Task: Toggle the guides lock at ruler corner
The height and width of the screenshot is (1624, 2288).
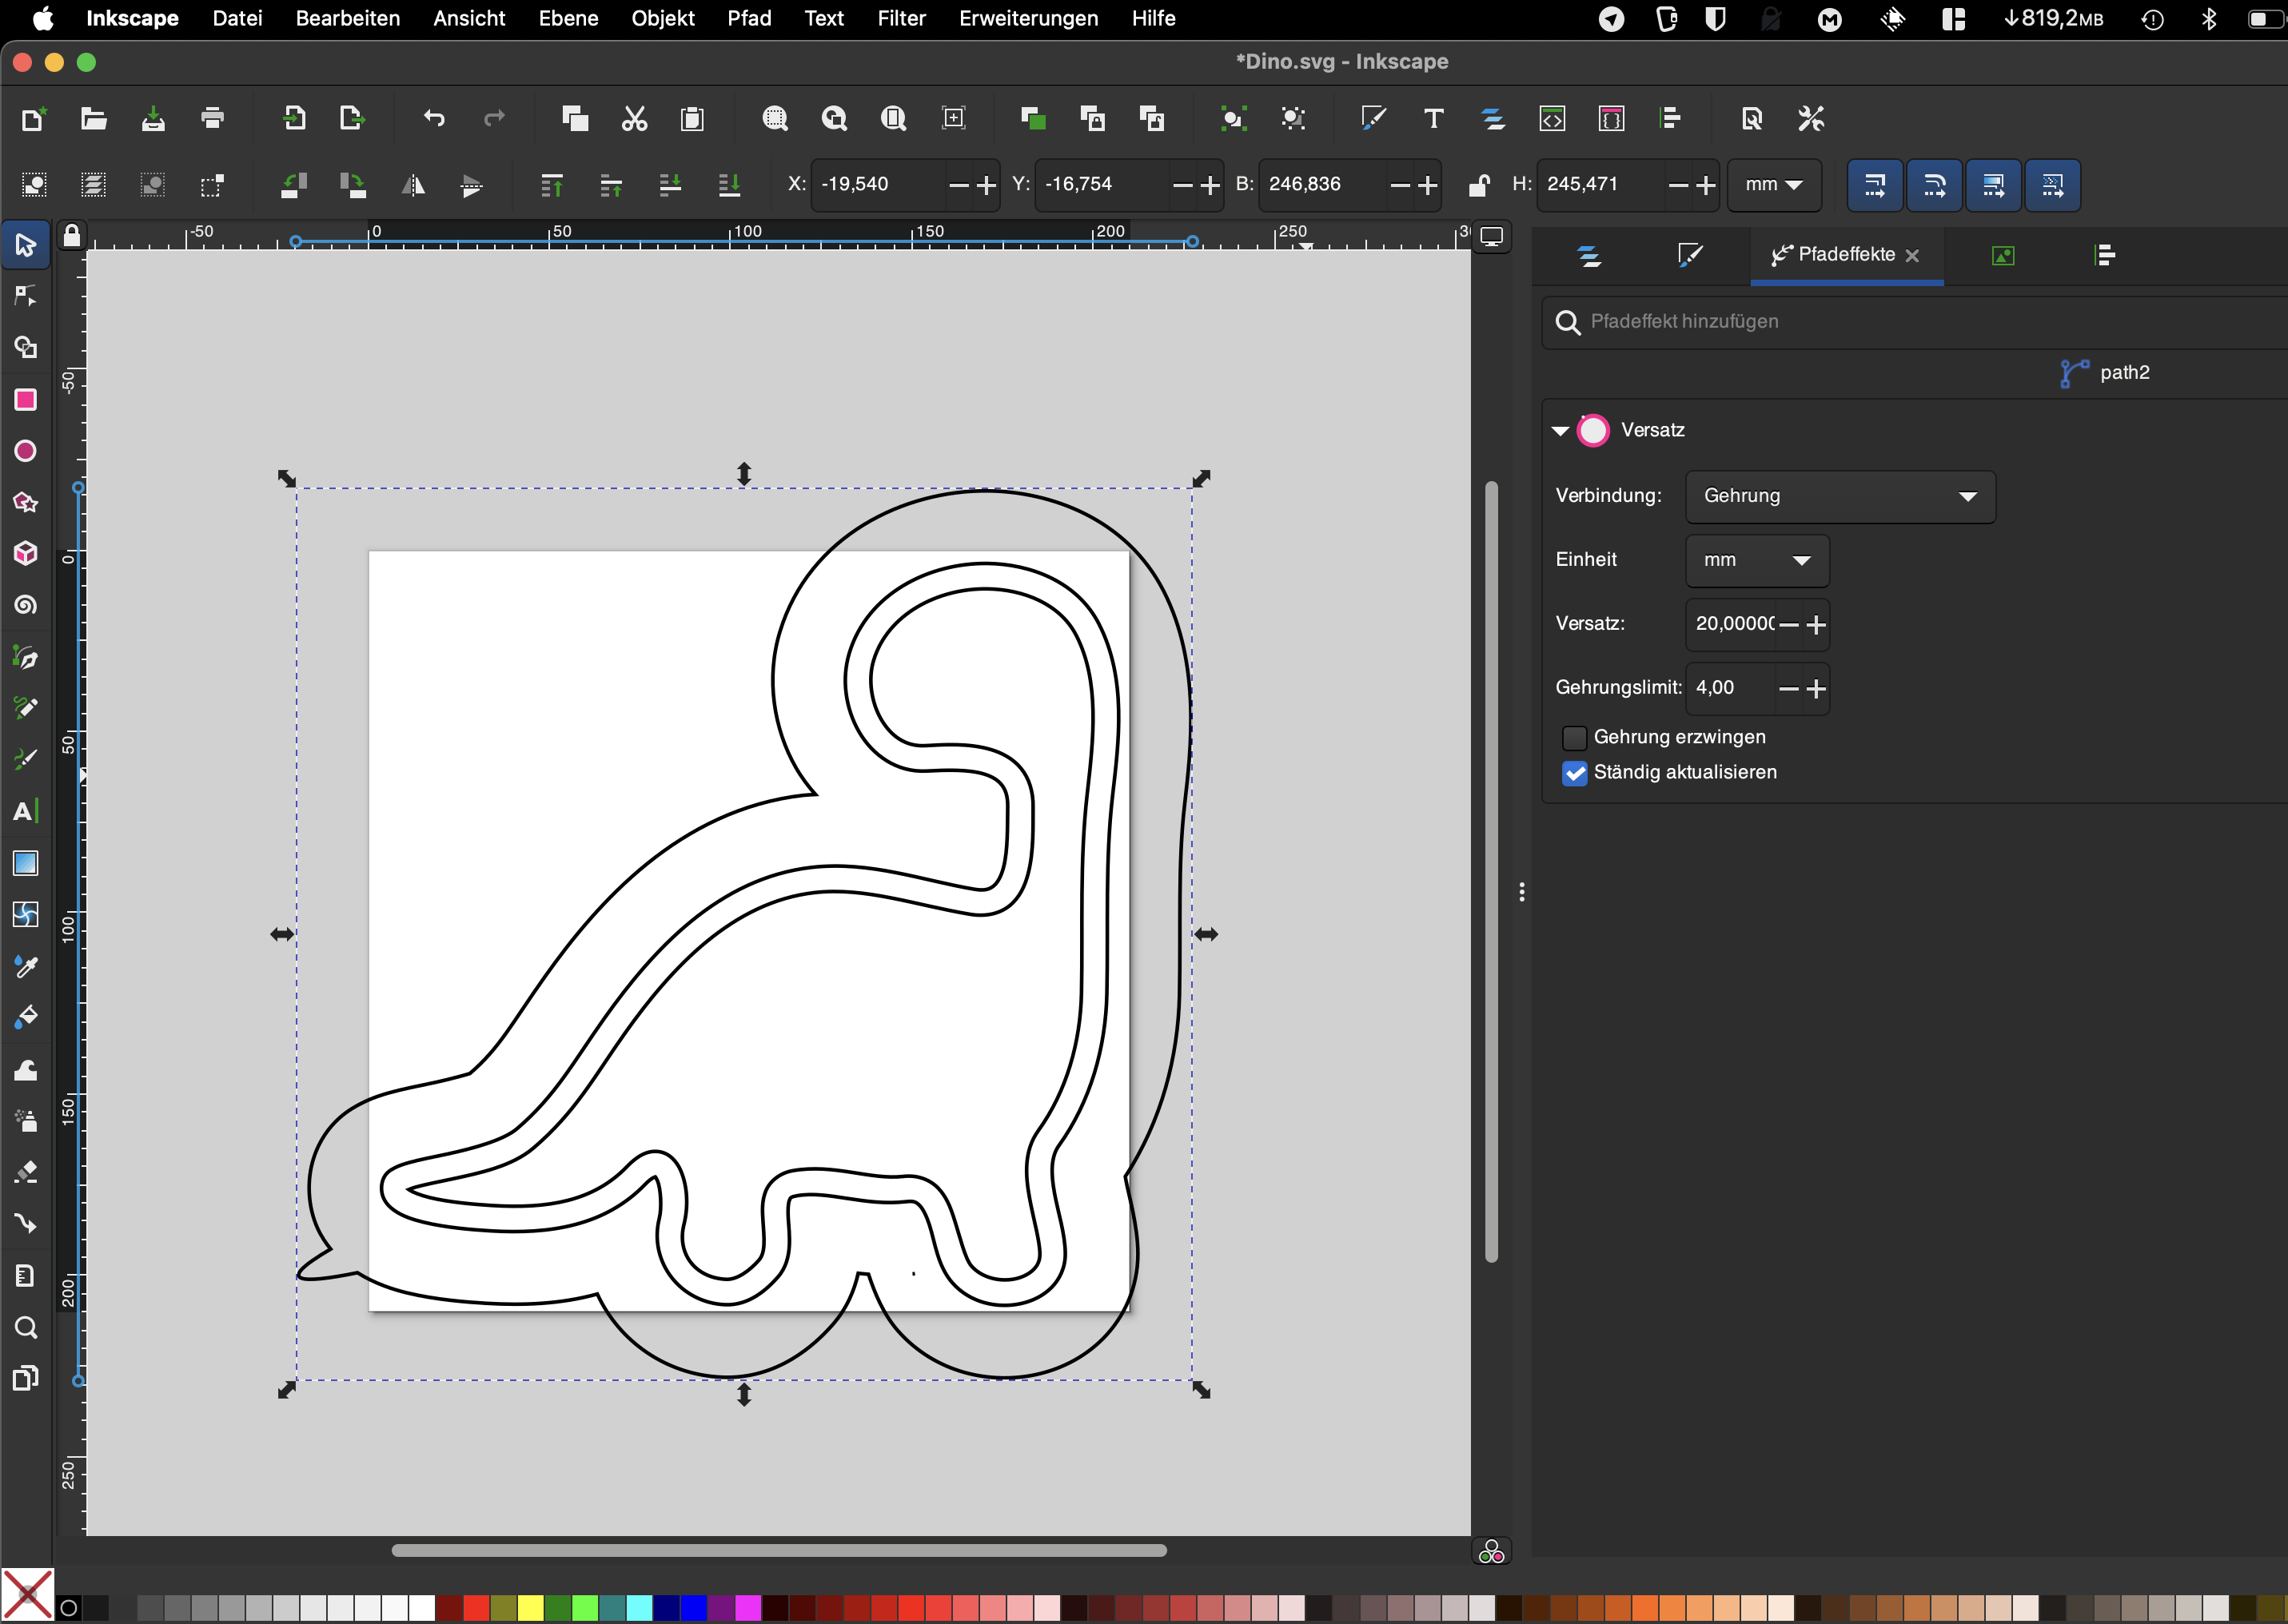Action: (x=71, y=236)
